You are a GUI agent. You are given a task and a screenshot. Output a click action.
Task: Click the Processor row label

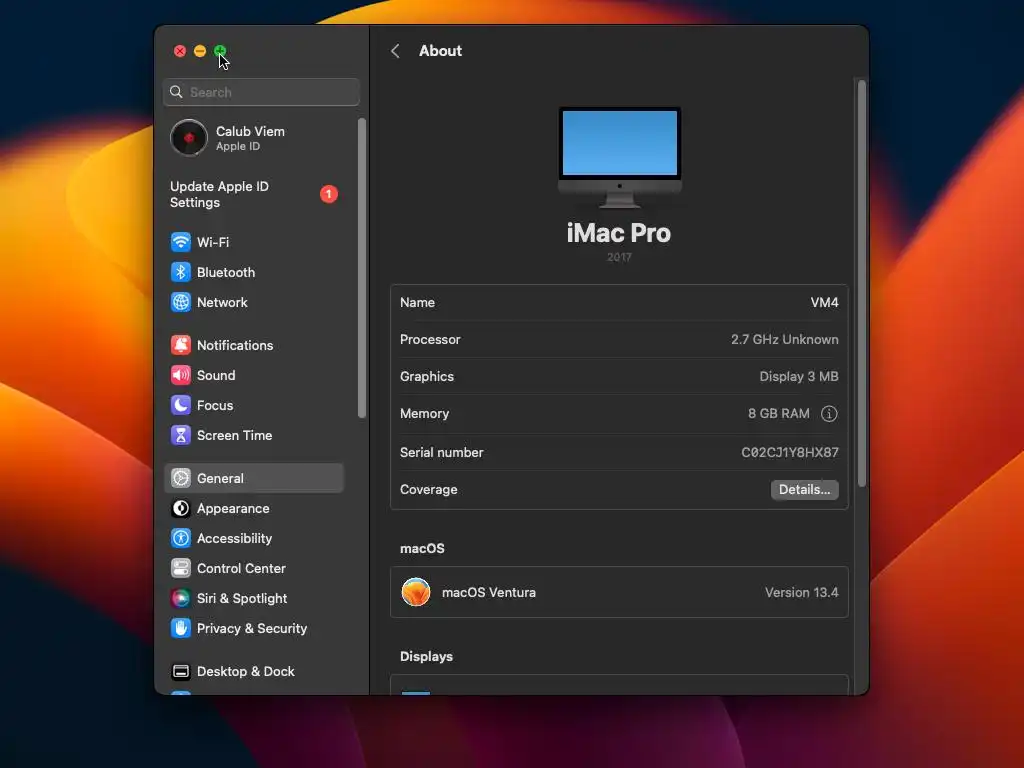point(430,340)
